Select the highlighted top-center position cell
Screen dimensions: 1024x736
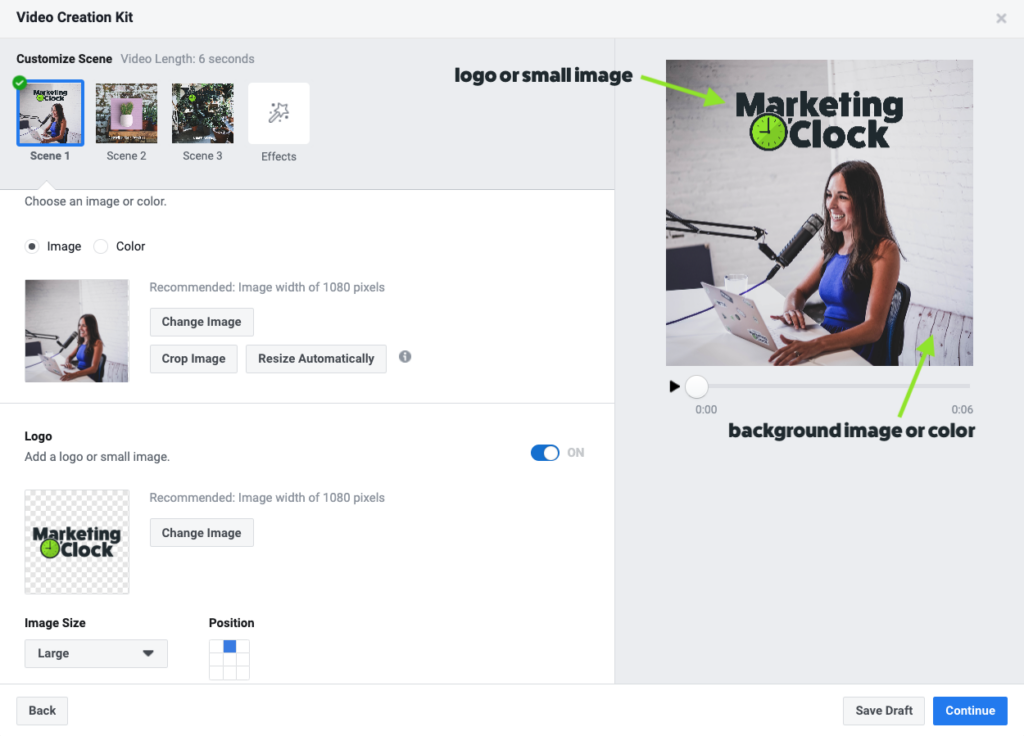[229, 647]
